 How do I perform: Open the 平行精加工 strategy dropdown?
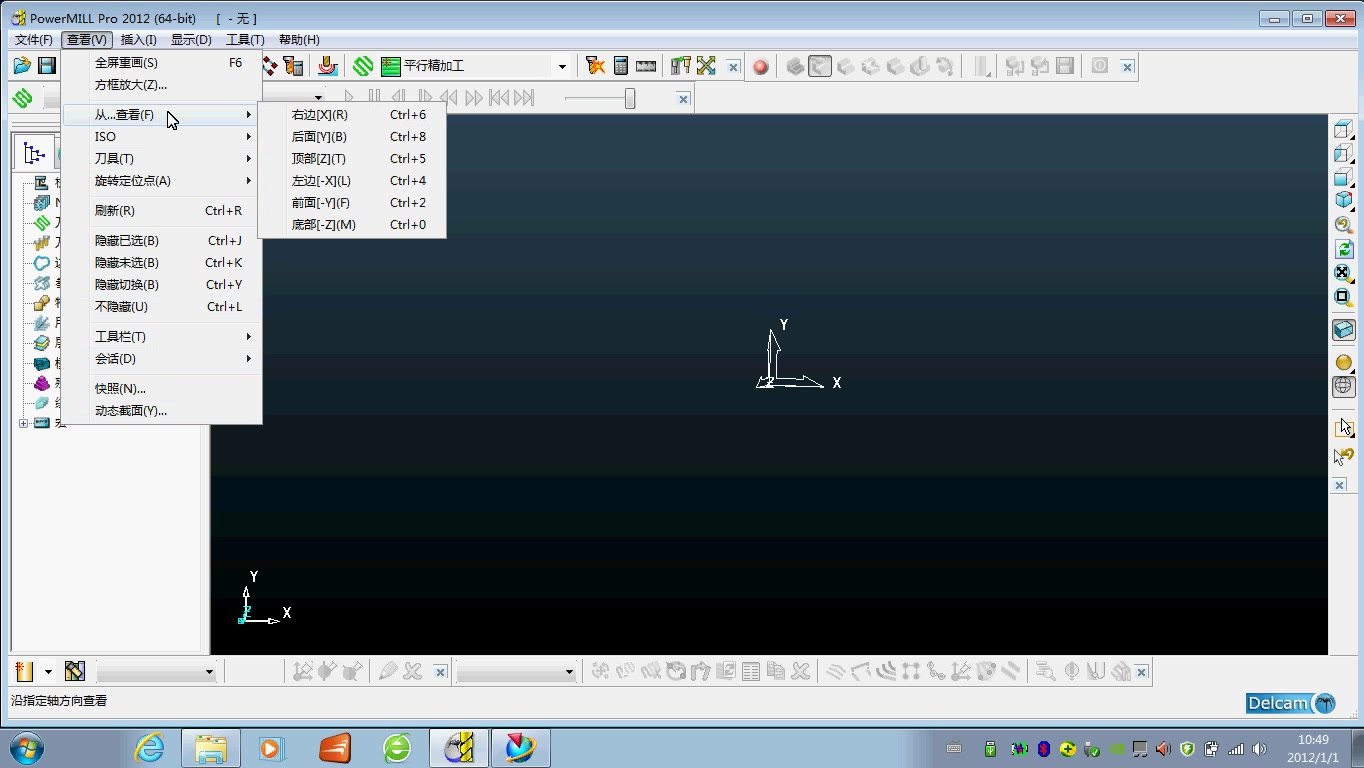[x=562, y=67]
